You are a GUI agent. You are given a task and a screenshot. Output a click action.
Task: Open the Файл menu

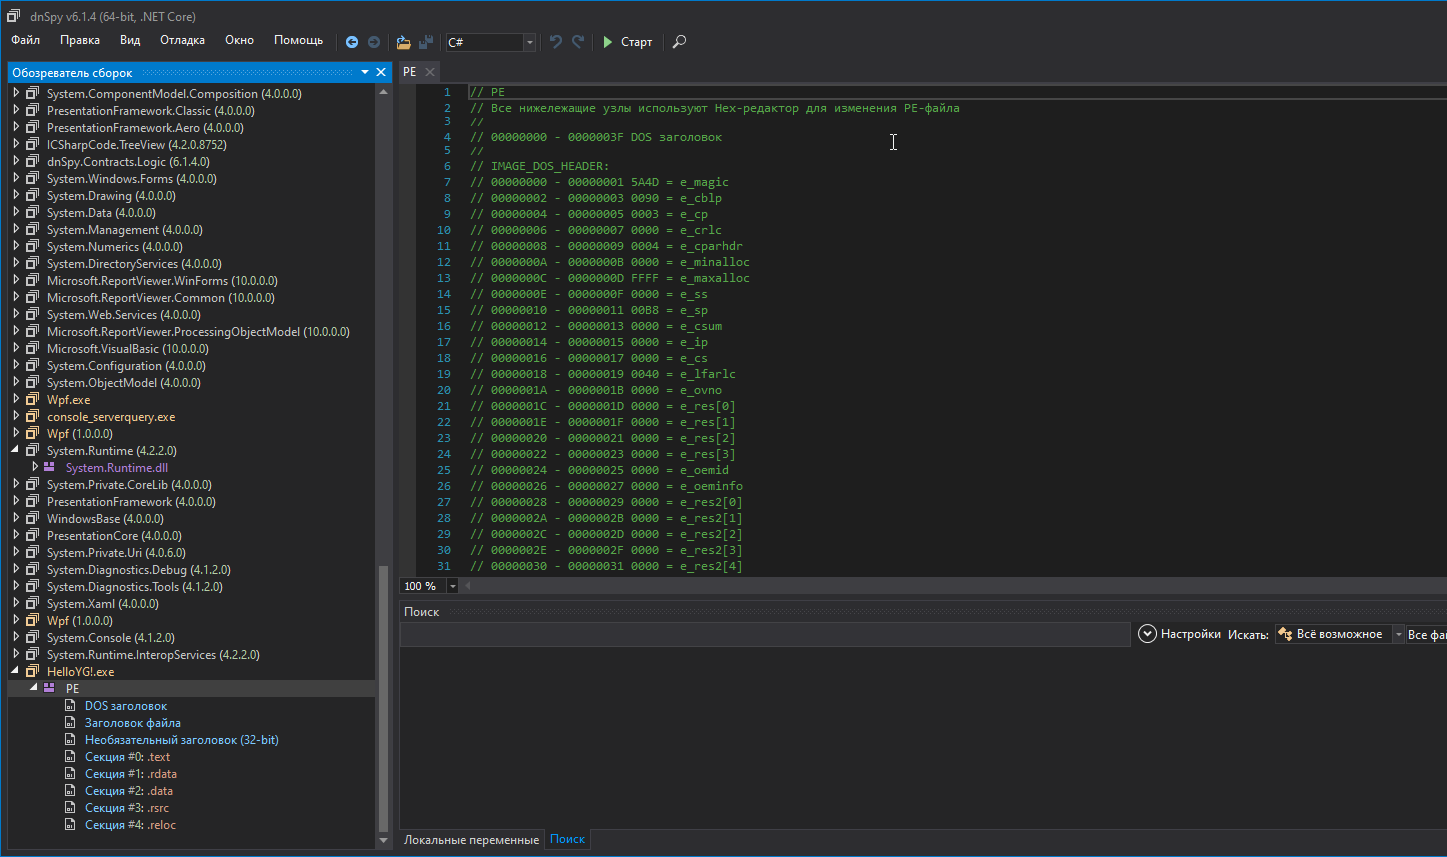tap(26, 40)
